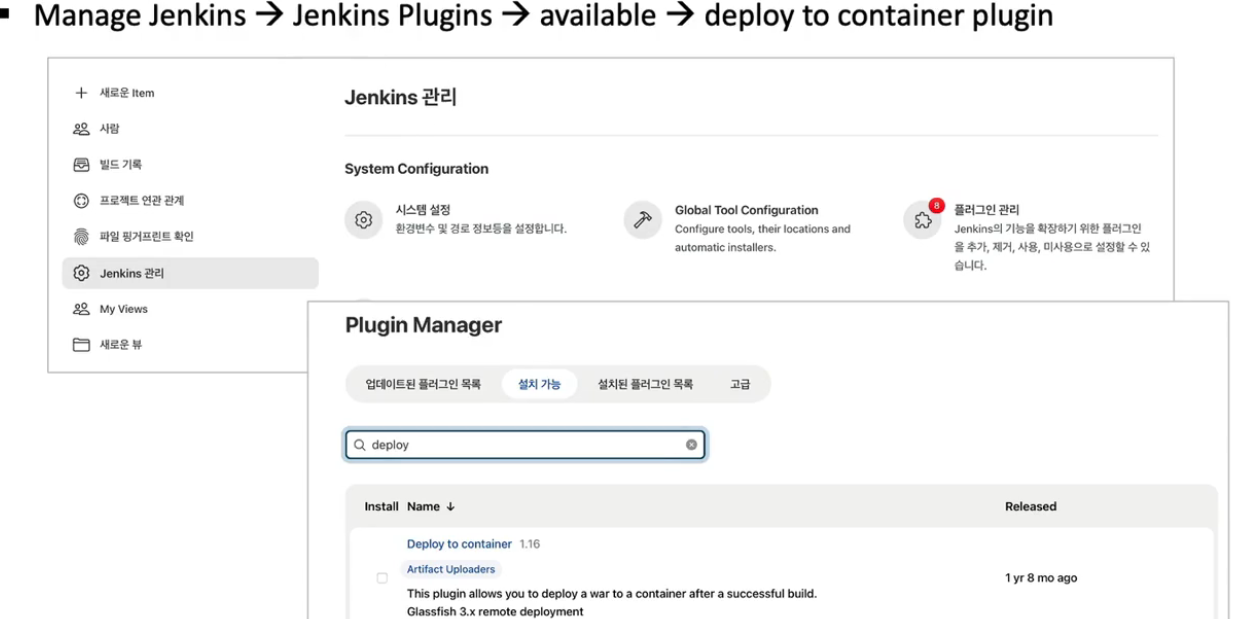Click the 프로젝트 연관 관계 circle icon

81,201
